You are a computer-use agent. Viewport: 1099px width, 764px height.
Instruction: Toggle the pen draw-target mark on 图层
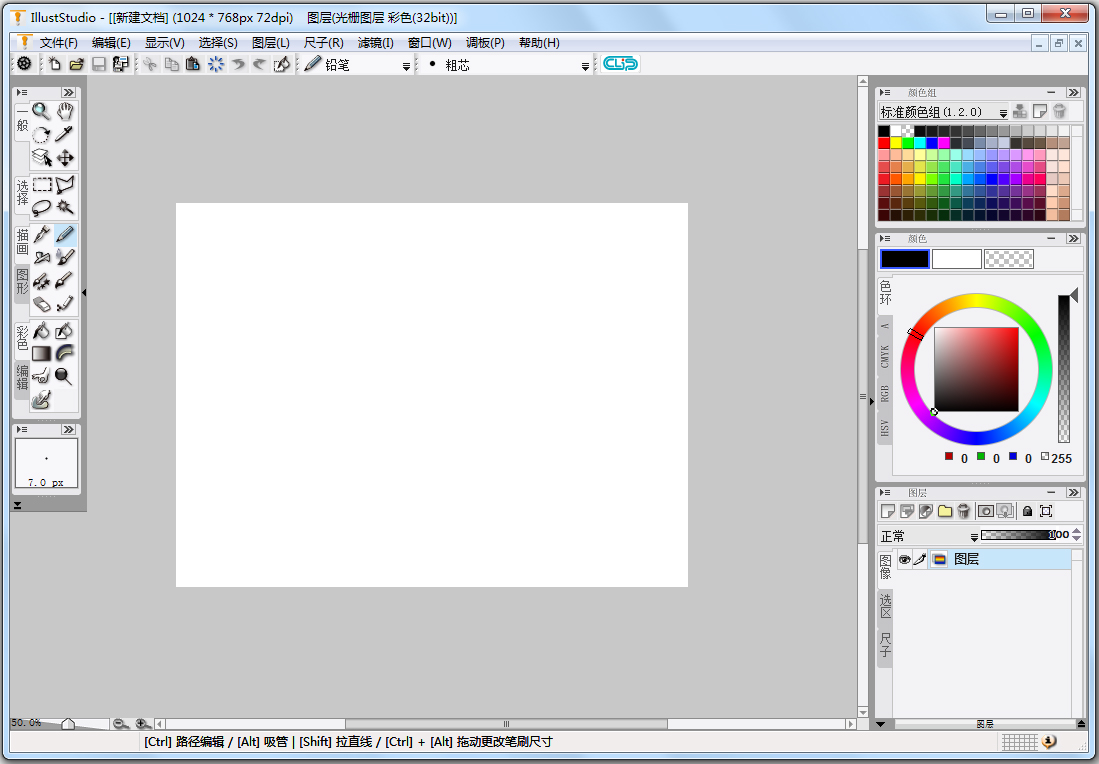pyautogui.click(x=920, y=560)
